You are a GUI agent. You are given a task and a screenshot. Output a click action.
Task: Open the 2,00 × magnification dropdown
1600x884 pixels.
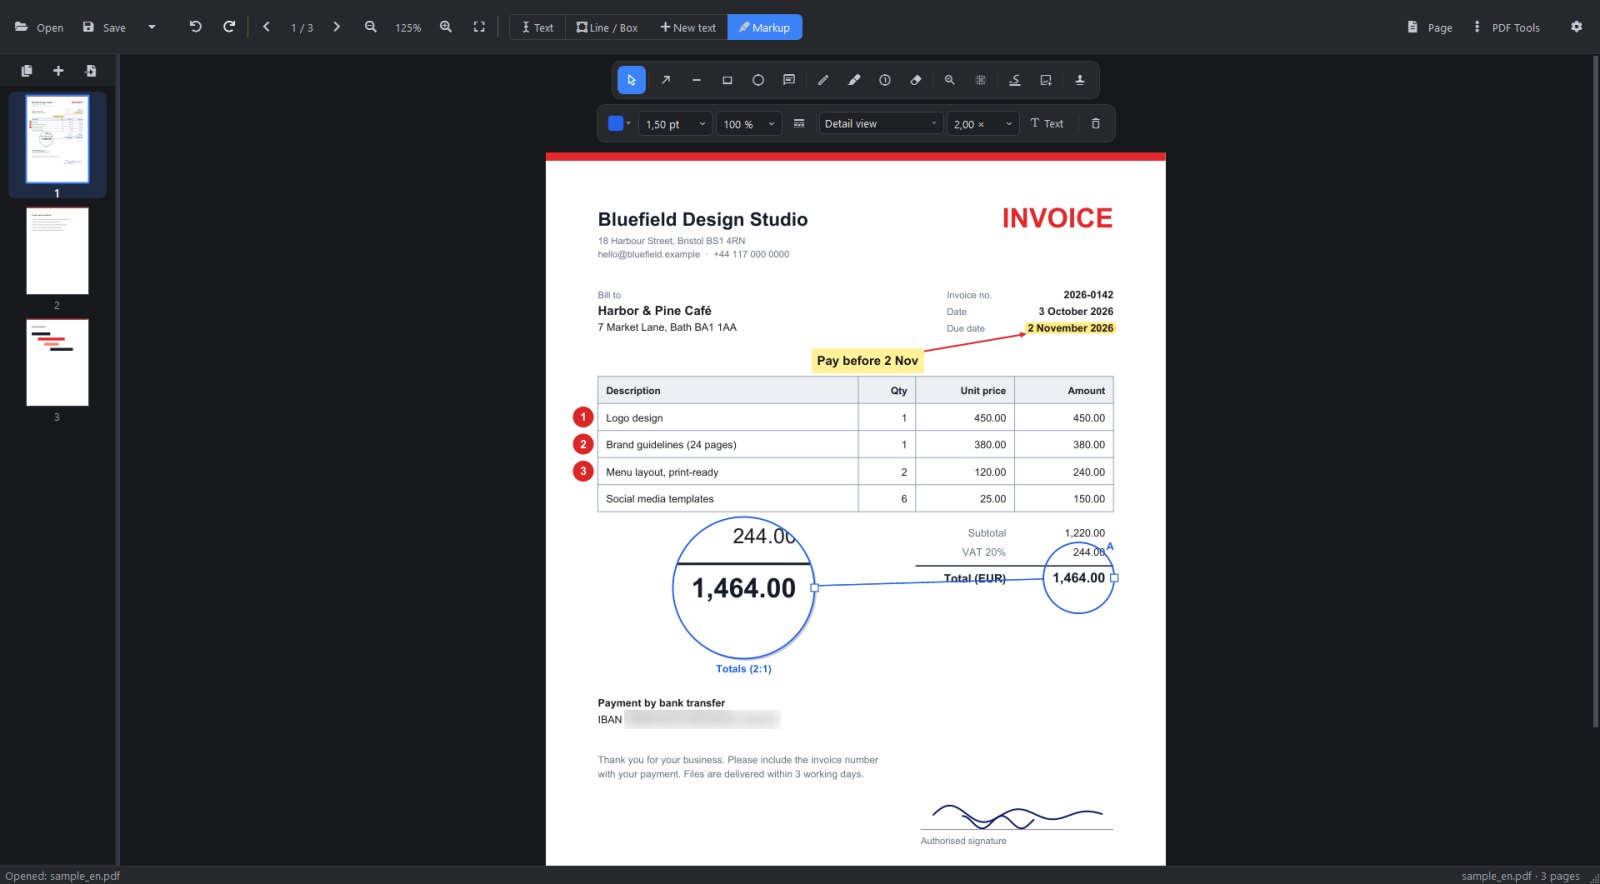tap(983, 124)
